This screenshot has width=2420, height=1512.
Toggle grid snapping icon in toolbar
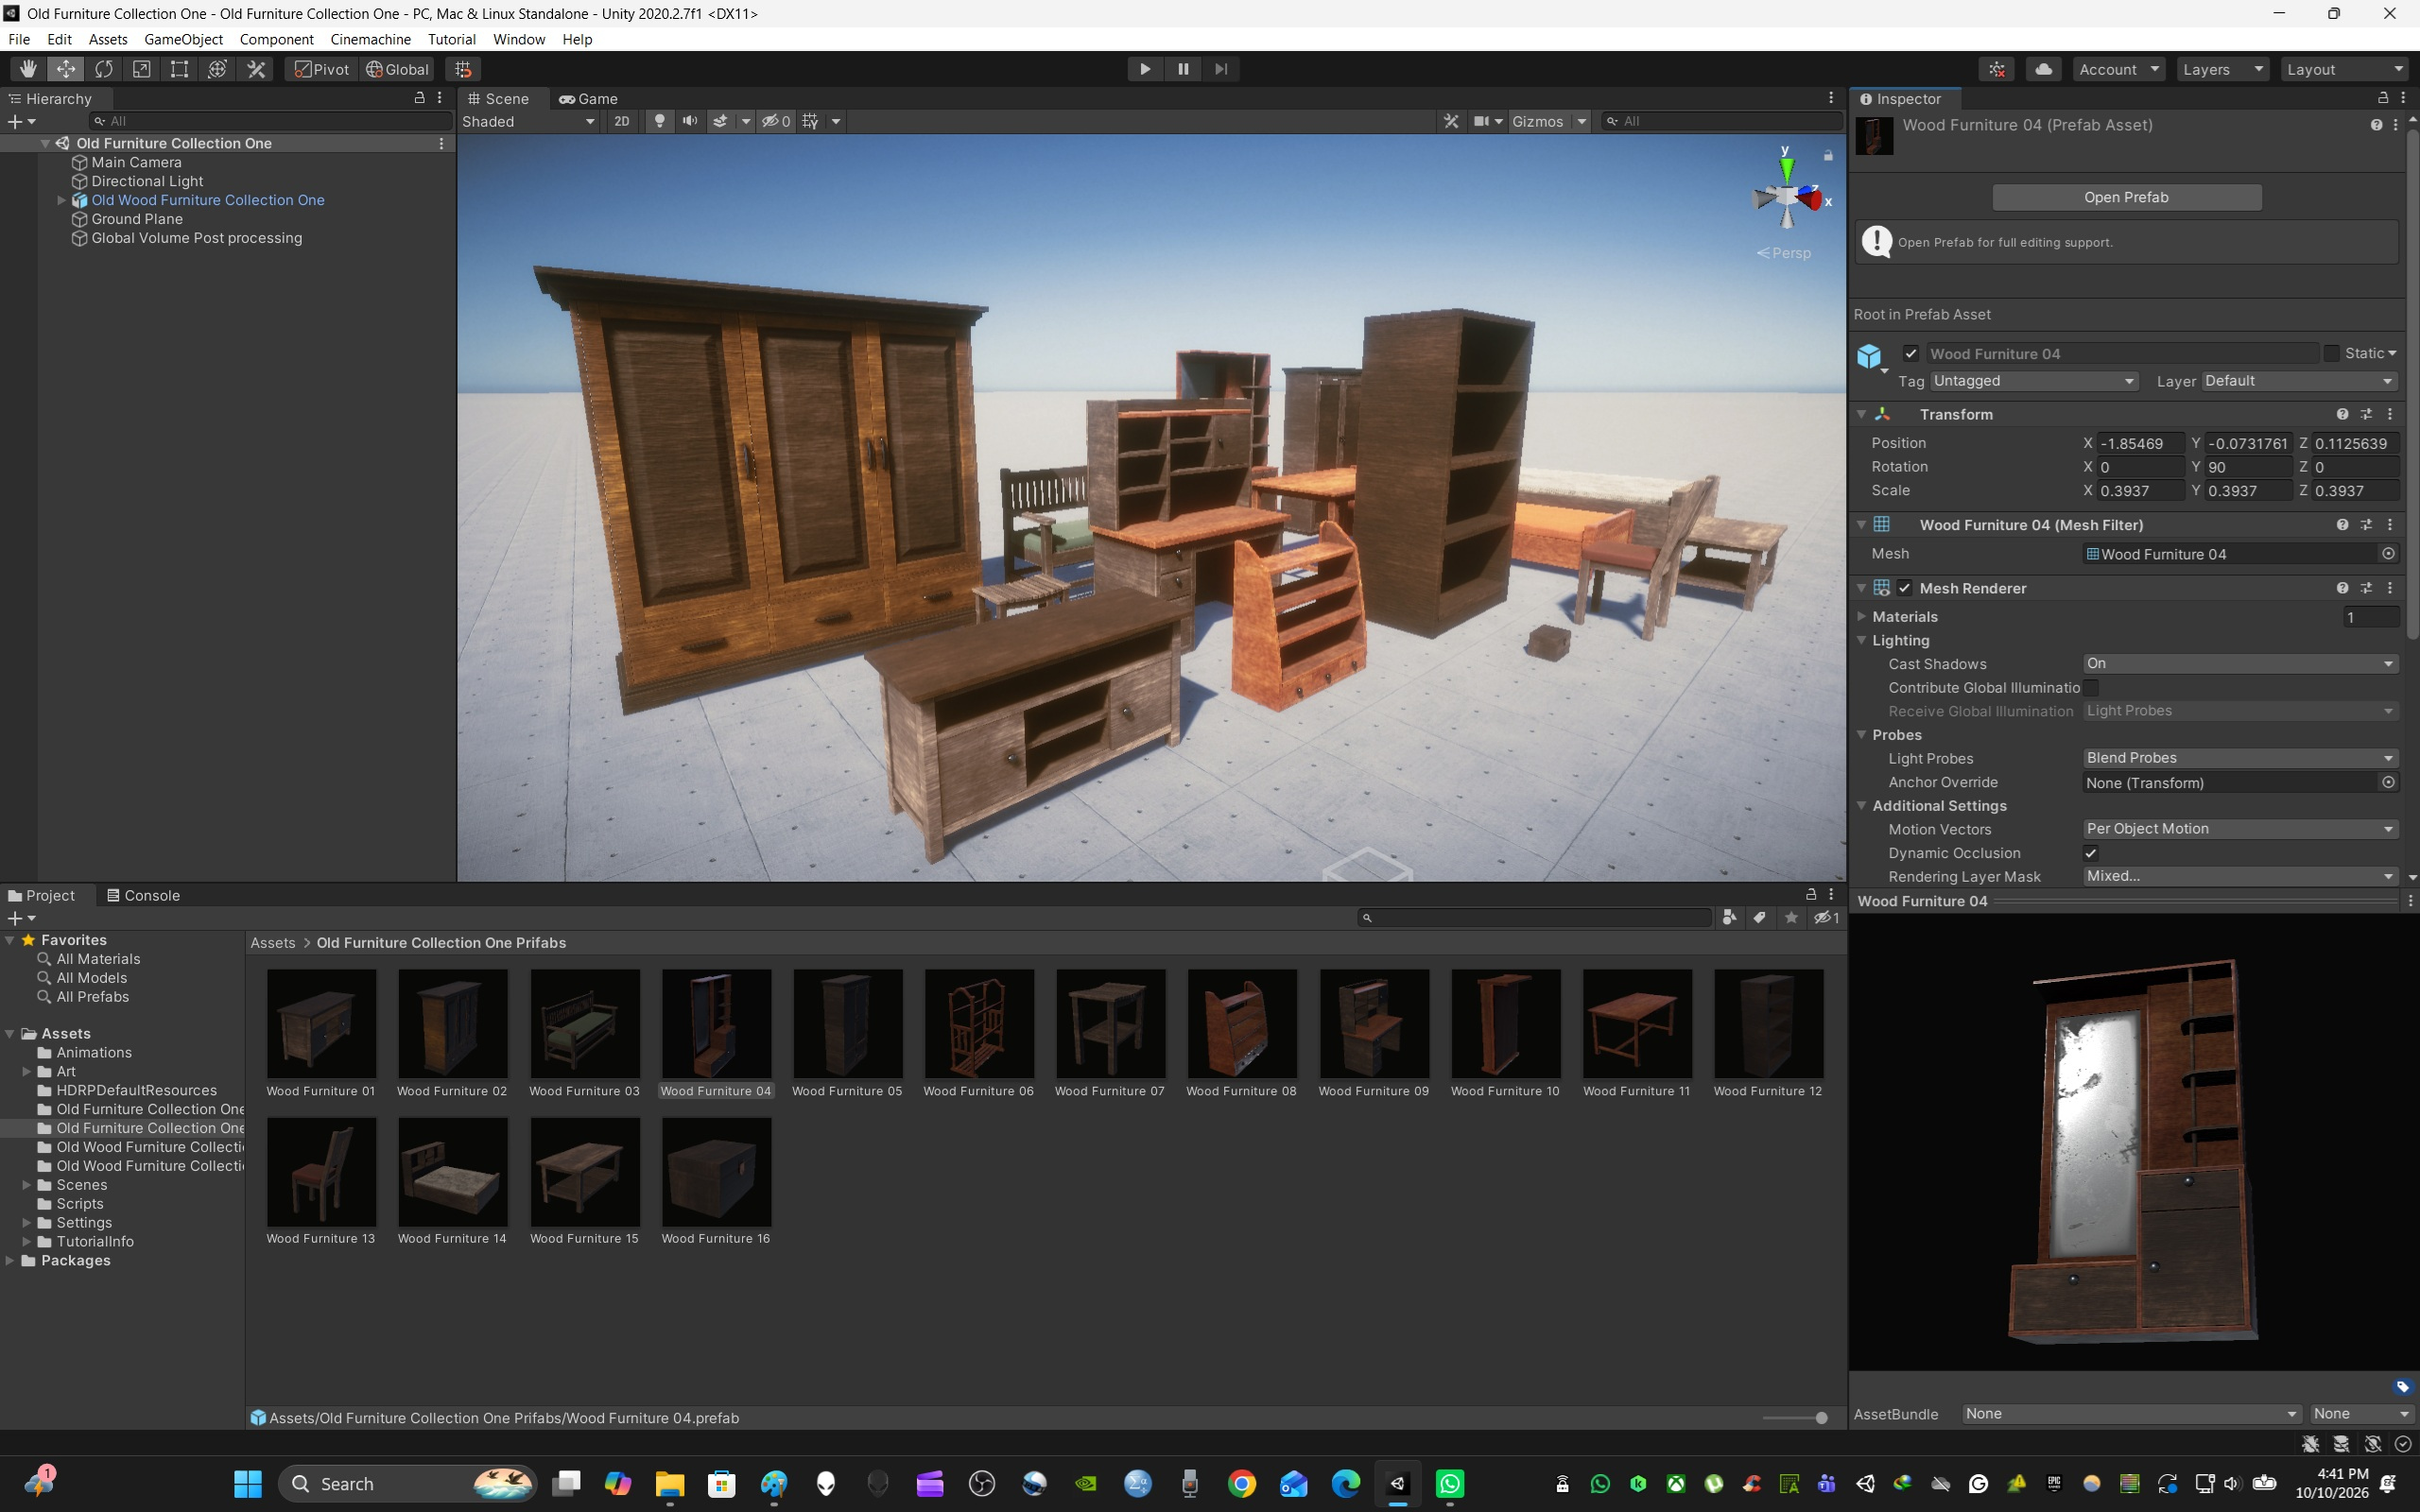coord(463,69)
